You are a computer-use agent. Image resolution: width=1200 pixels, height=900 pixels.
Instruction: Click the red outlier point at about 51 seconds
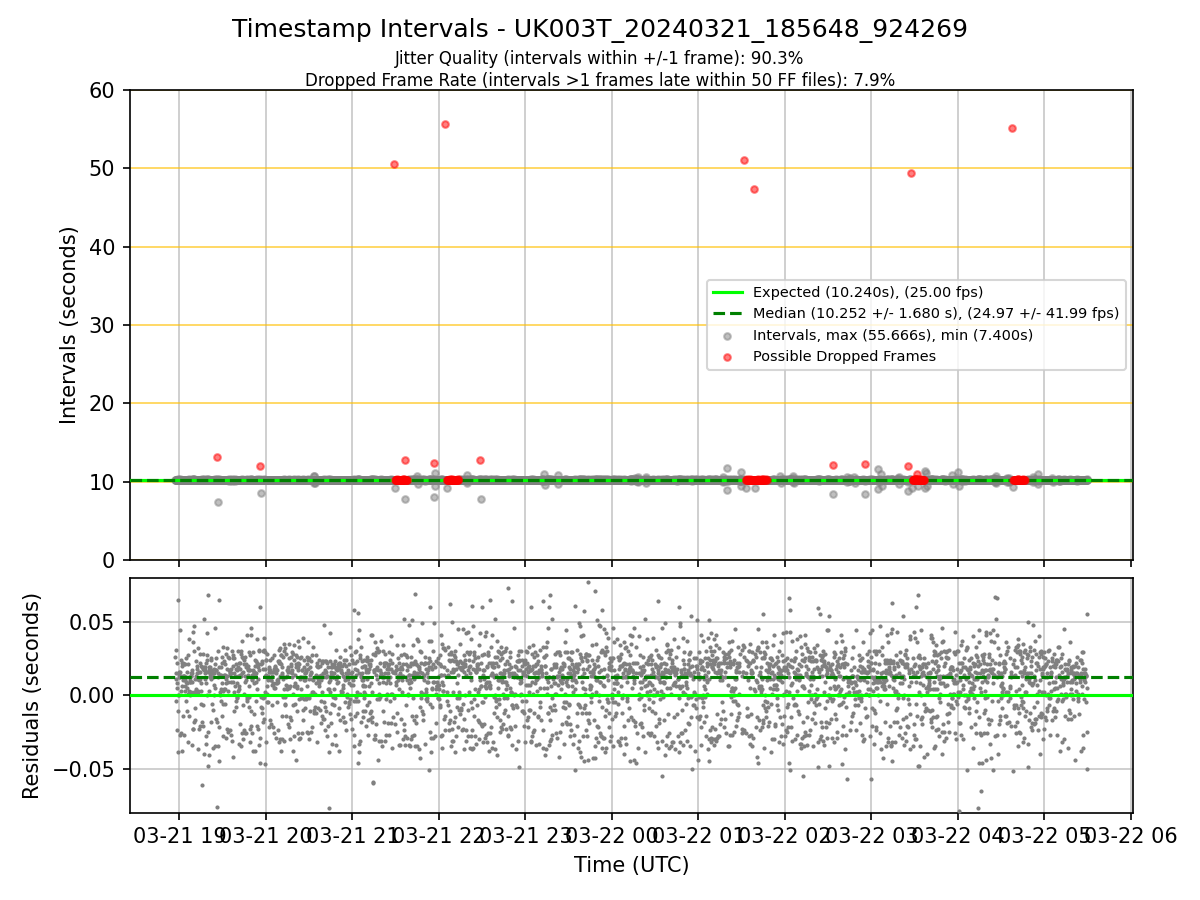[x=744, y=160]
